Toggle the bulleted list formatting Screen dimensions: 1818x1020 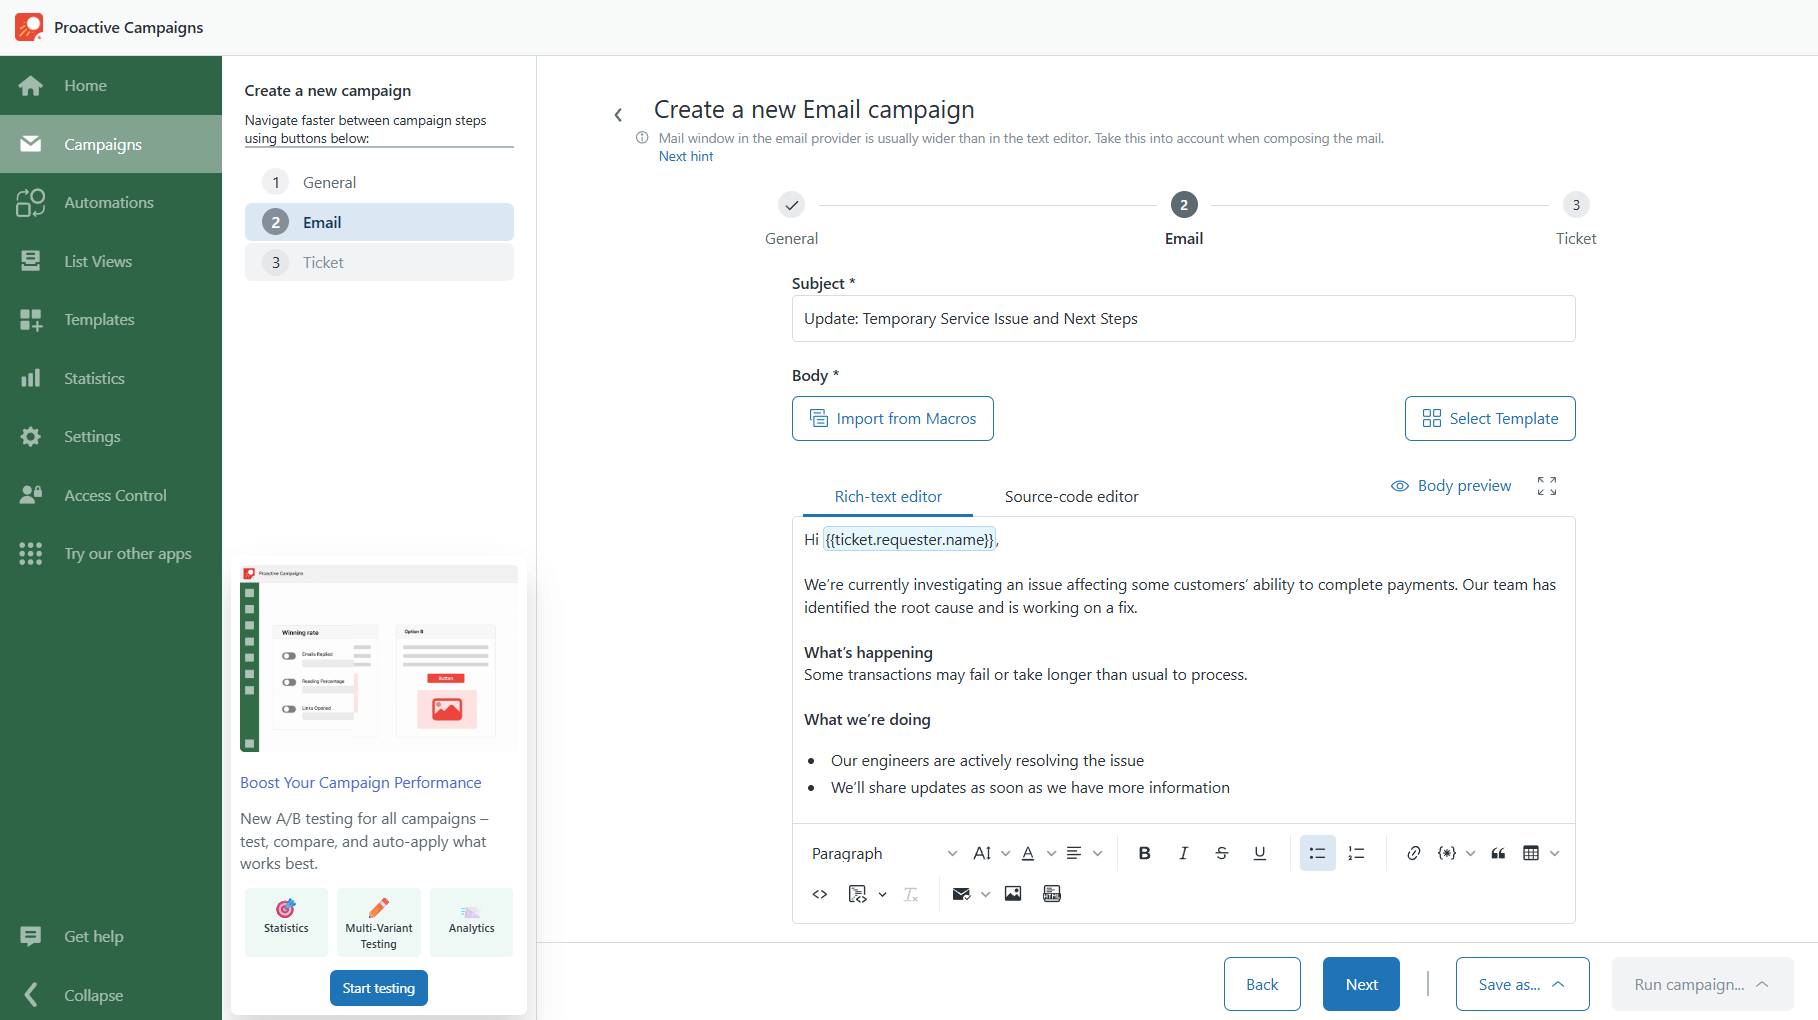click(x=1317, y=853)
